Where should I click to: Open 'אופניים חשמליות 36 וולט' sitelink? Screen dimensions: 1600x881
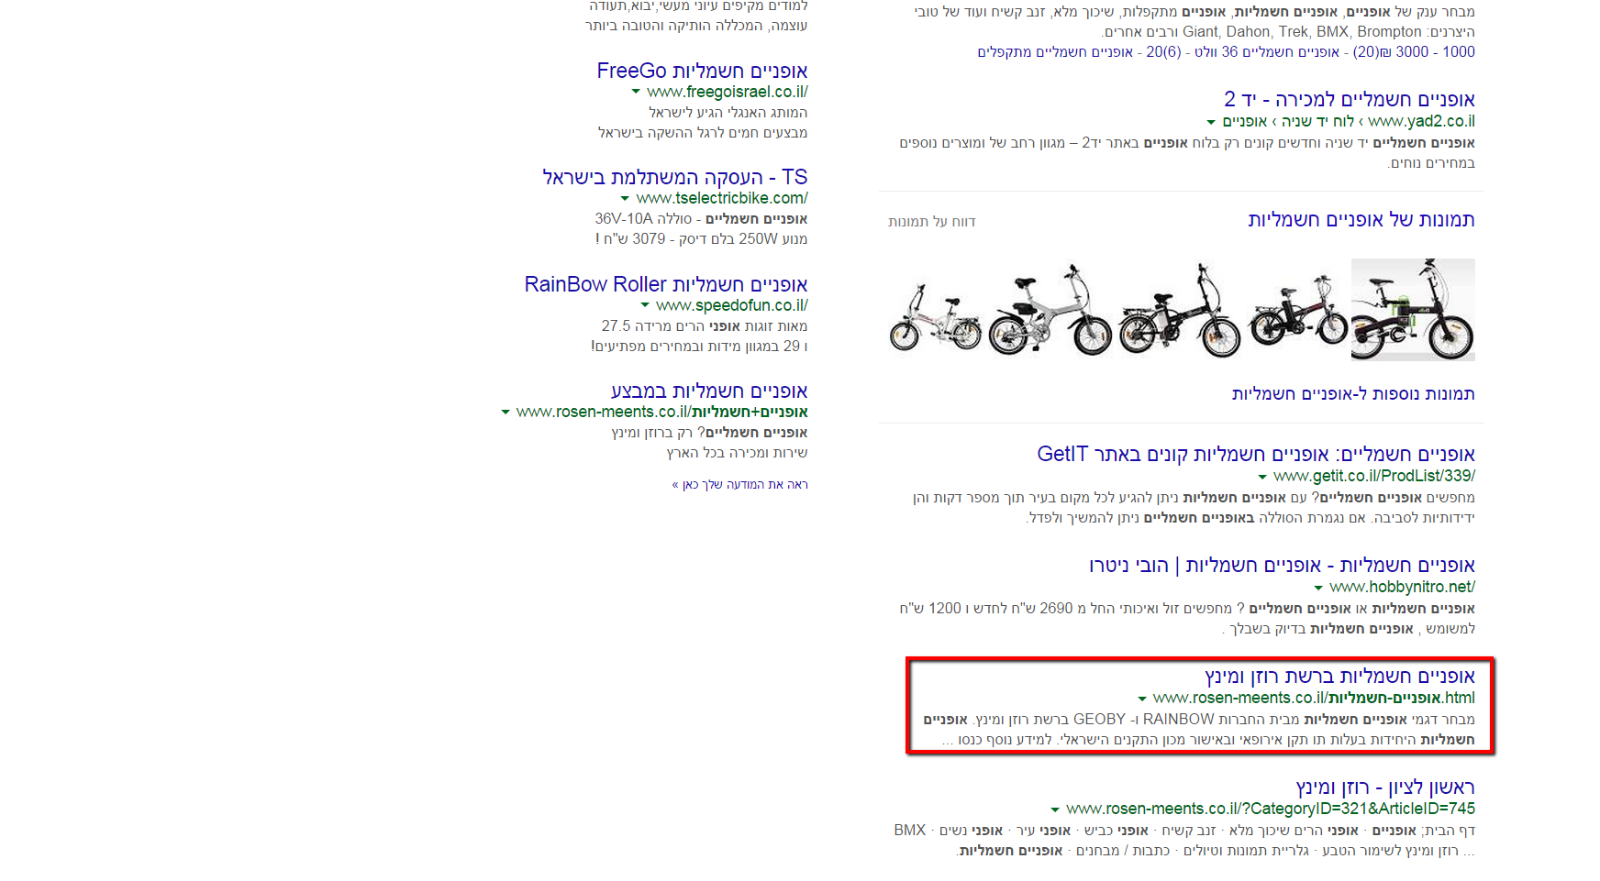click(1267, 52)
